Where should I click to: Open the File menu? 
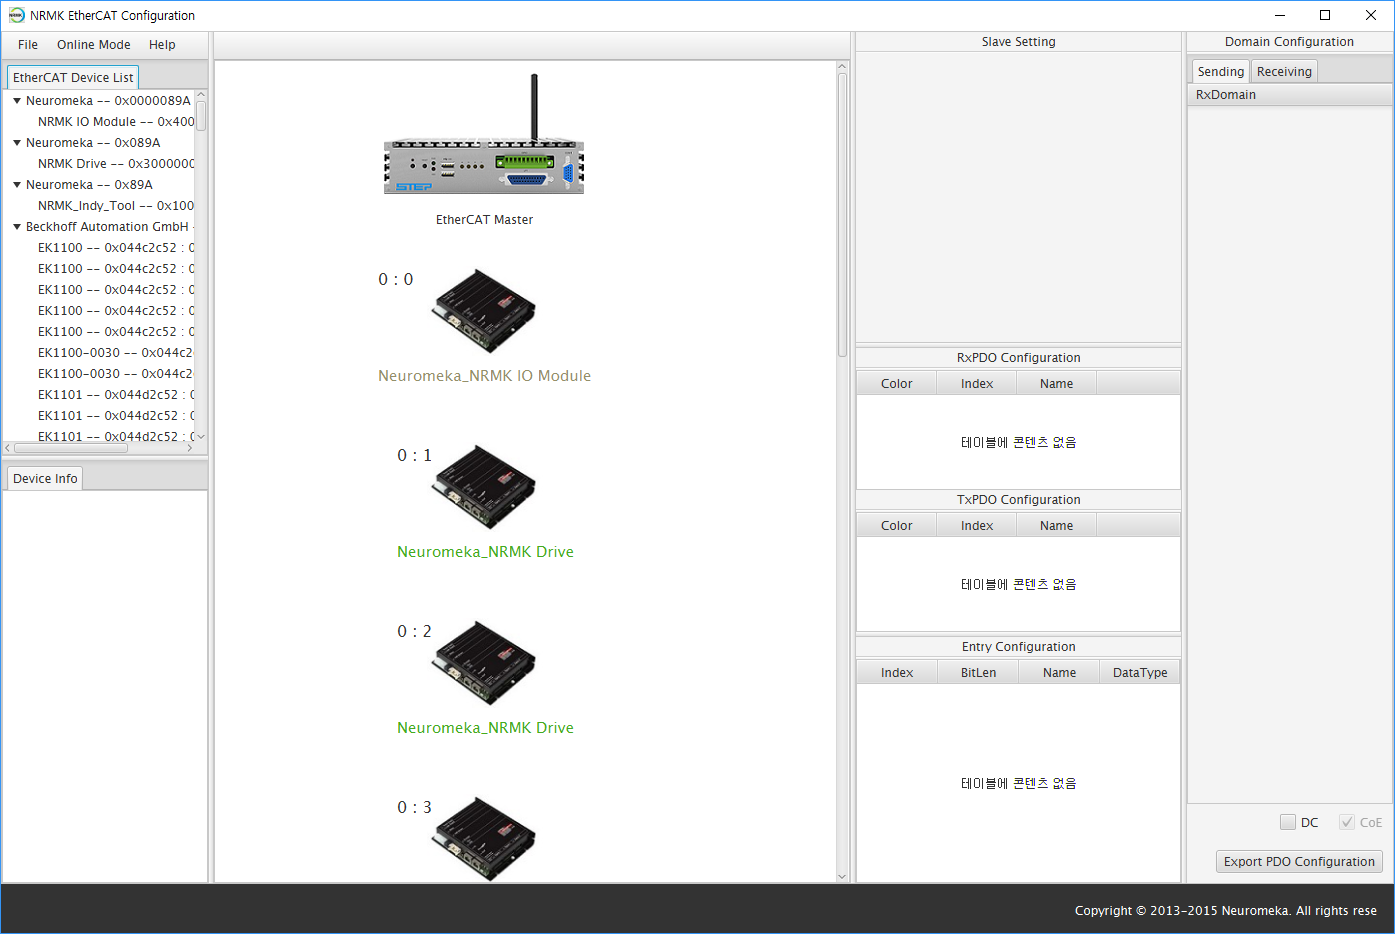point(28,45)
